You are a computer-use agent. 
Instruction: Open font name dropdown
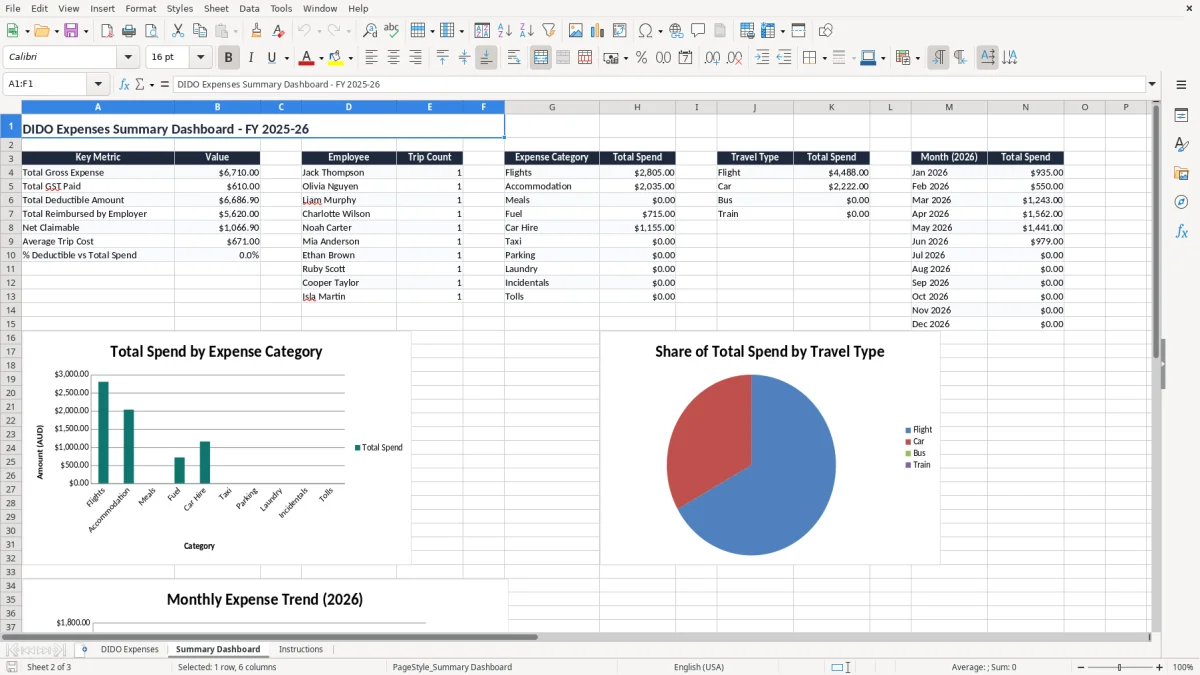pos(127,58)
